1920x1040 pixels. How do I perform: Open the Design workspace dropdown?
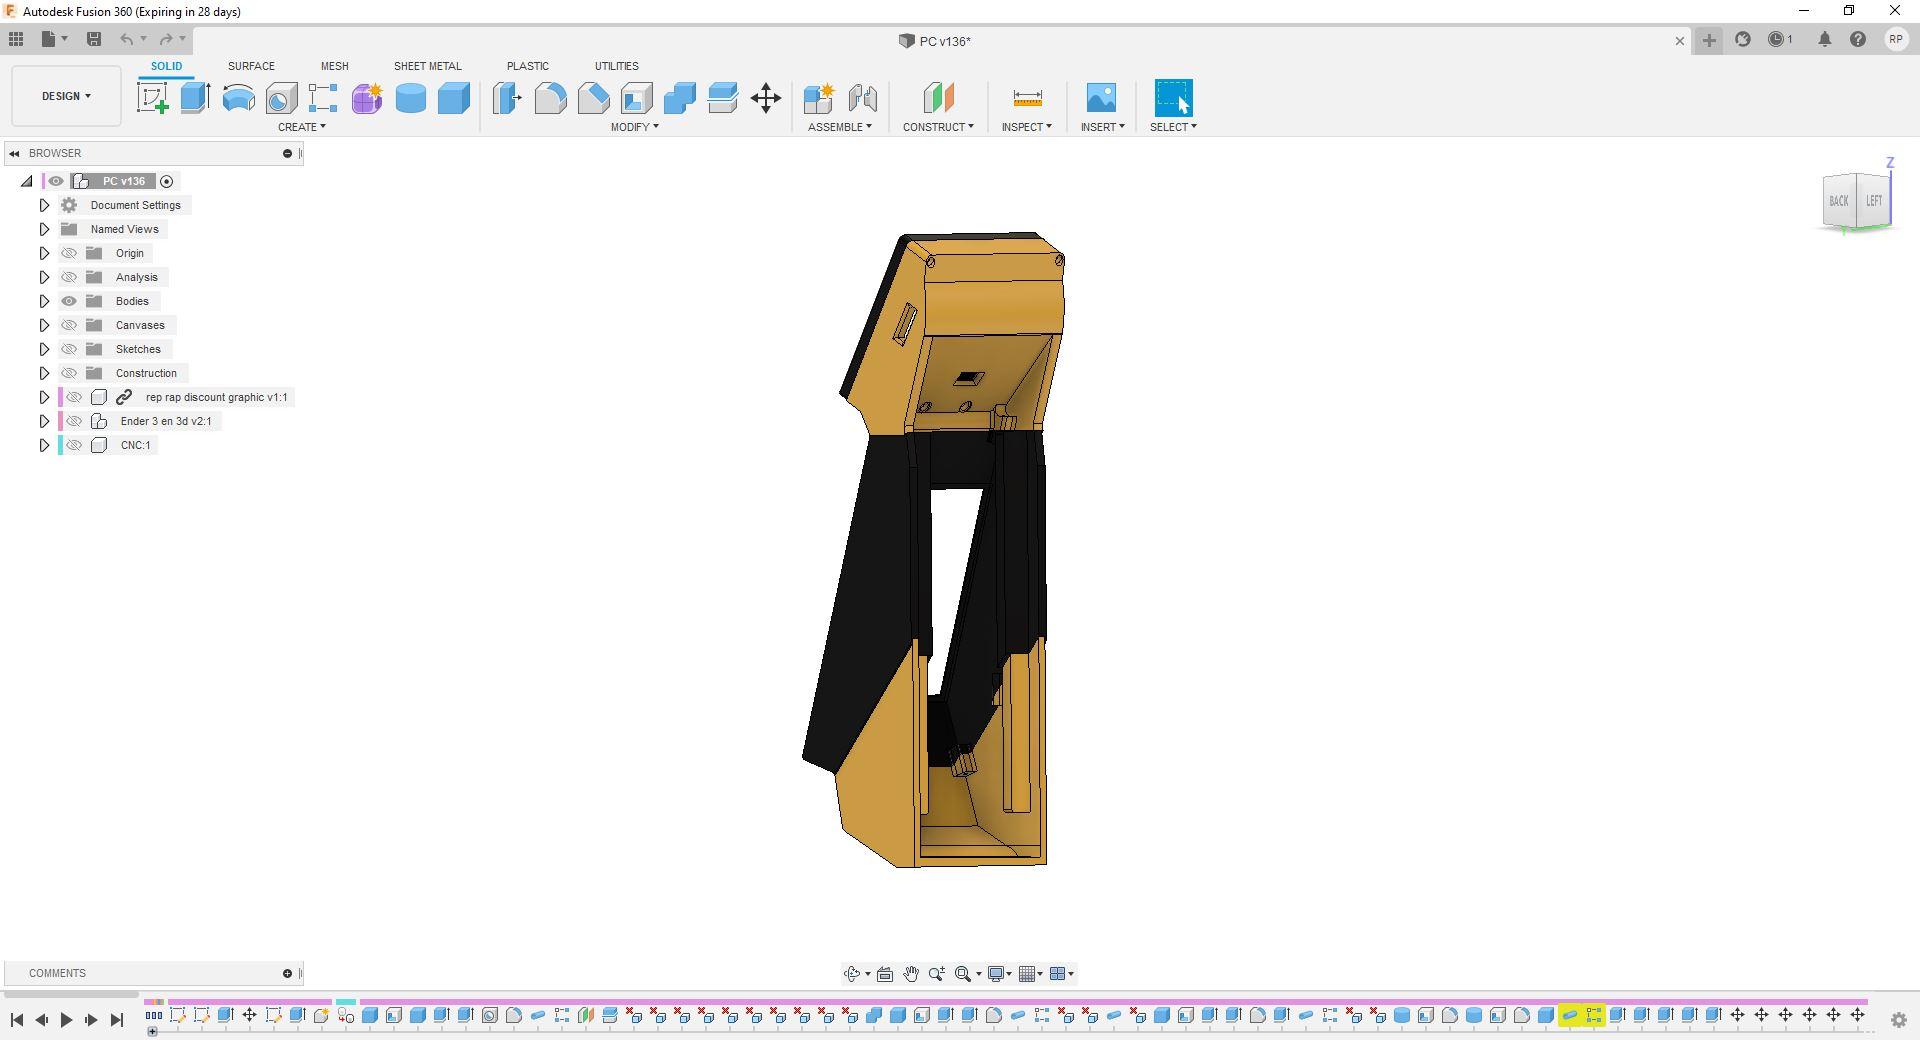coord(66,96)
